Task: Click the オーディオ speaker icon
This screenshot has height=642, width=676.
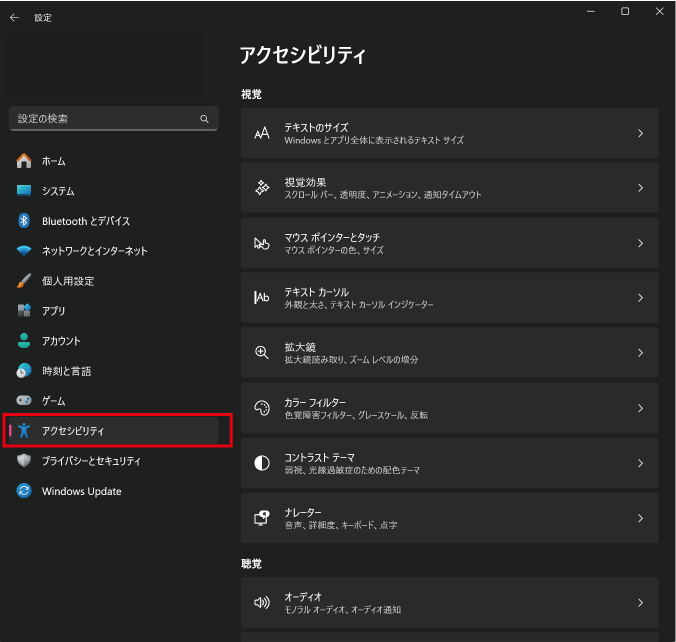Action: [262, 603]
